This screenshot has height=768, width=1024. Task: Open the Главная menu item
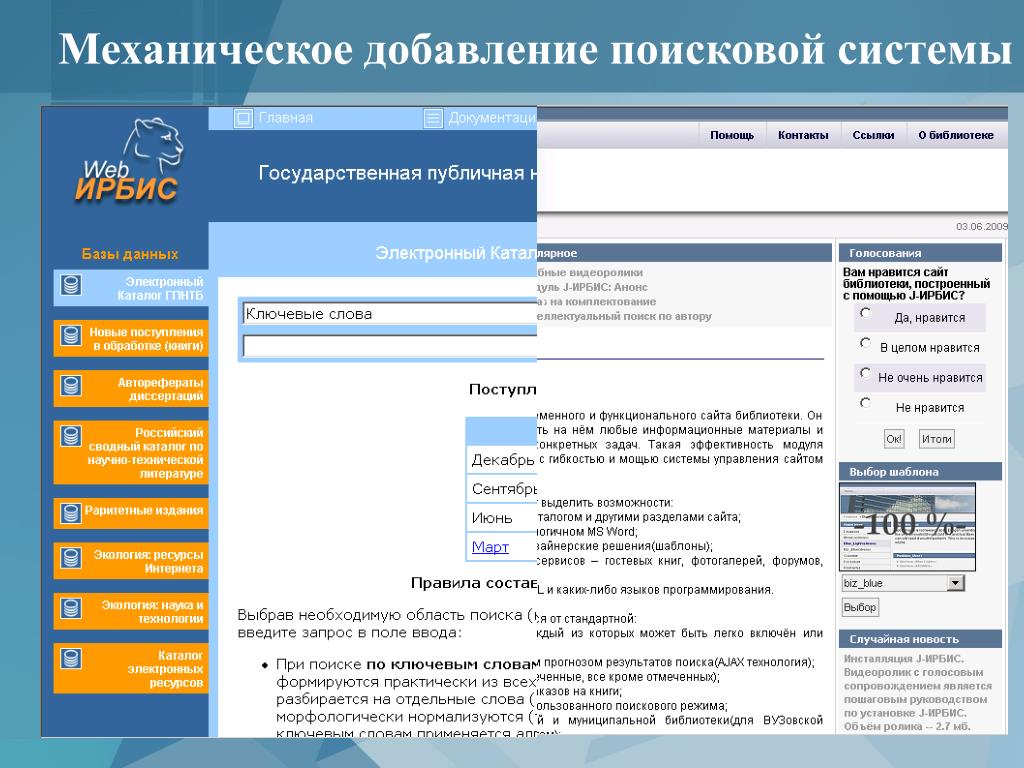click(x=285, y=118)
